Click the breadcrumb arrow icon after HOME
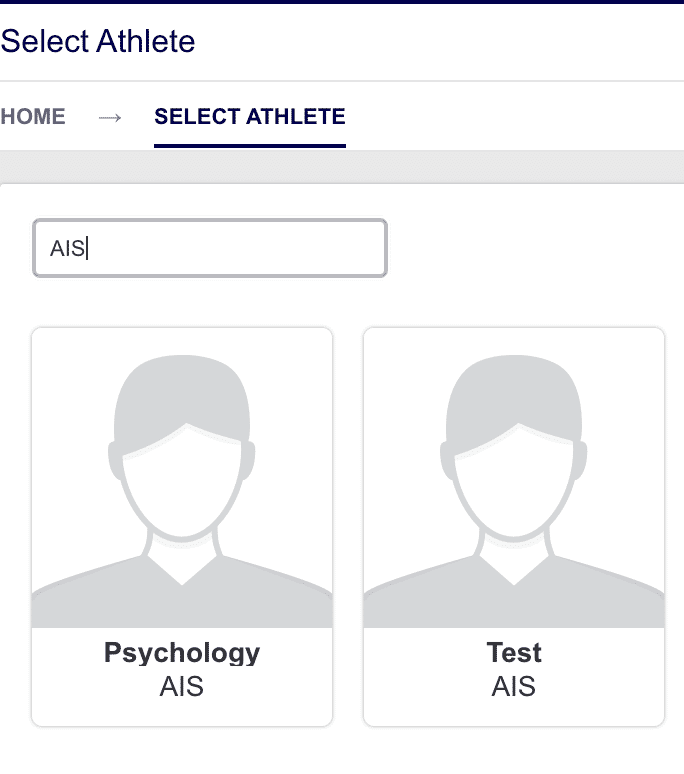 click(110, 117)
